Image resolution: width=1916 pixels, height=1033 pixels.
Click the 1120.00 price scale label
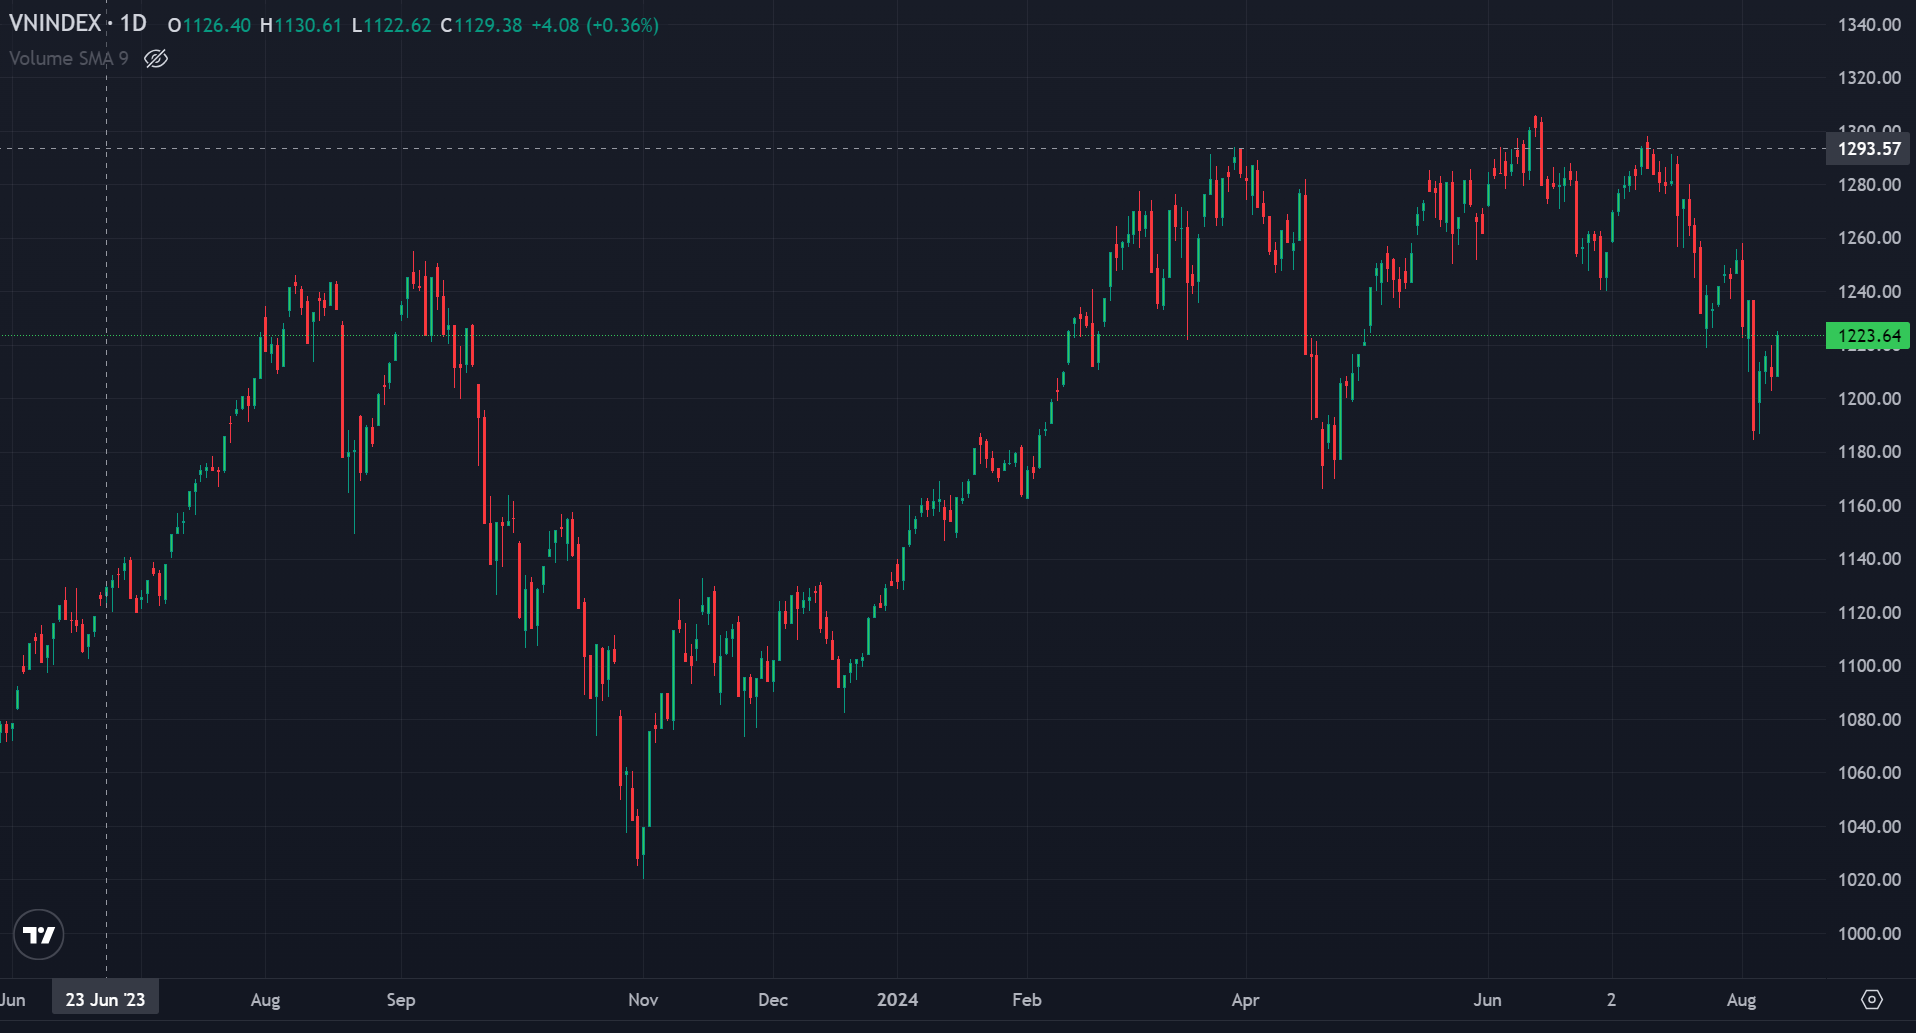pyautogui.click(x=1869, y=613)
